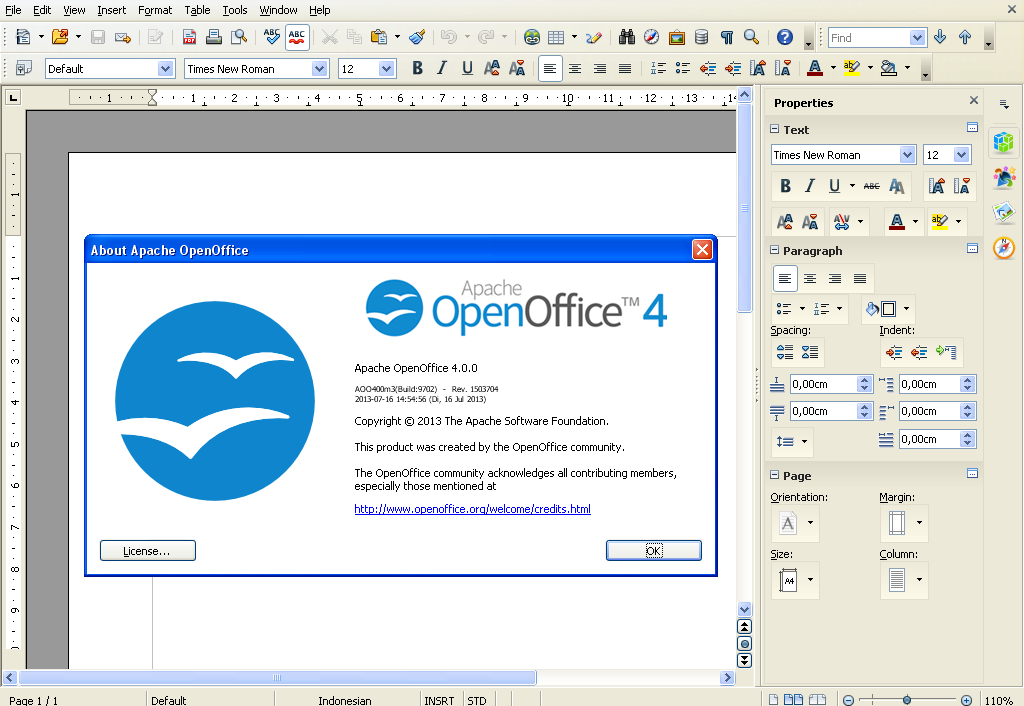This screenshot has width=1024, height=706.
Task: Click the Indonesian language status bar field
Action: [345, 700]
